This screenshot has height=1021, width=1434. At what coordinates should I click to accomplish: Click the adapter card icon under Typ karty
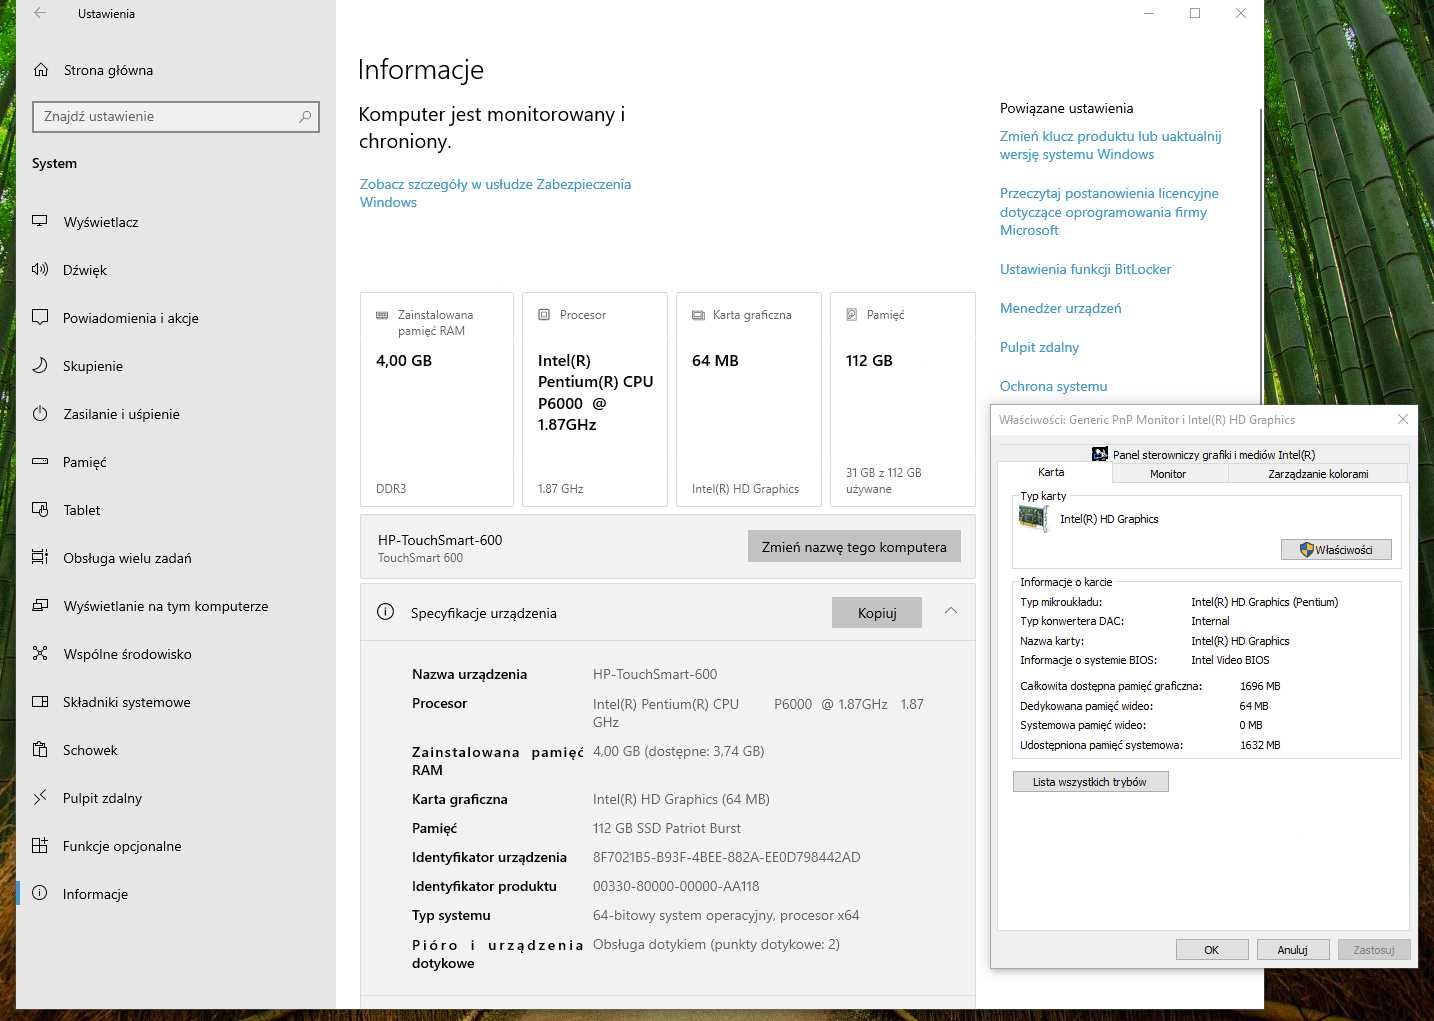click(x=1033, y=518)
